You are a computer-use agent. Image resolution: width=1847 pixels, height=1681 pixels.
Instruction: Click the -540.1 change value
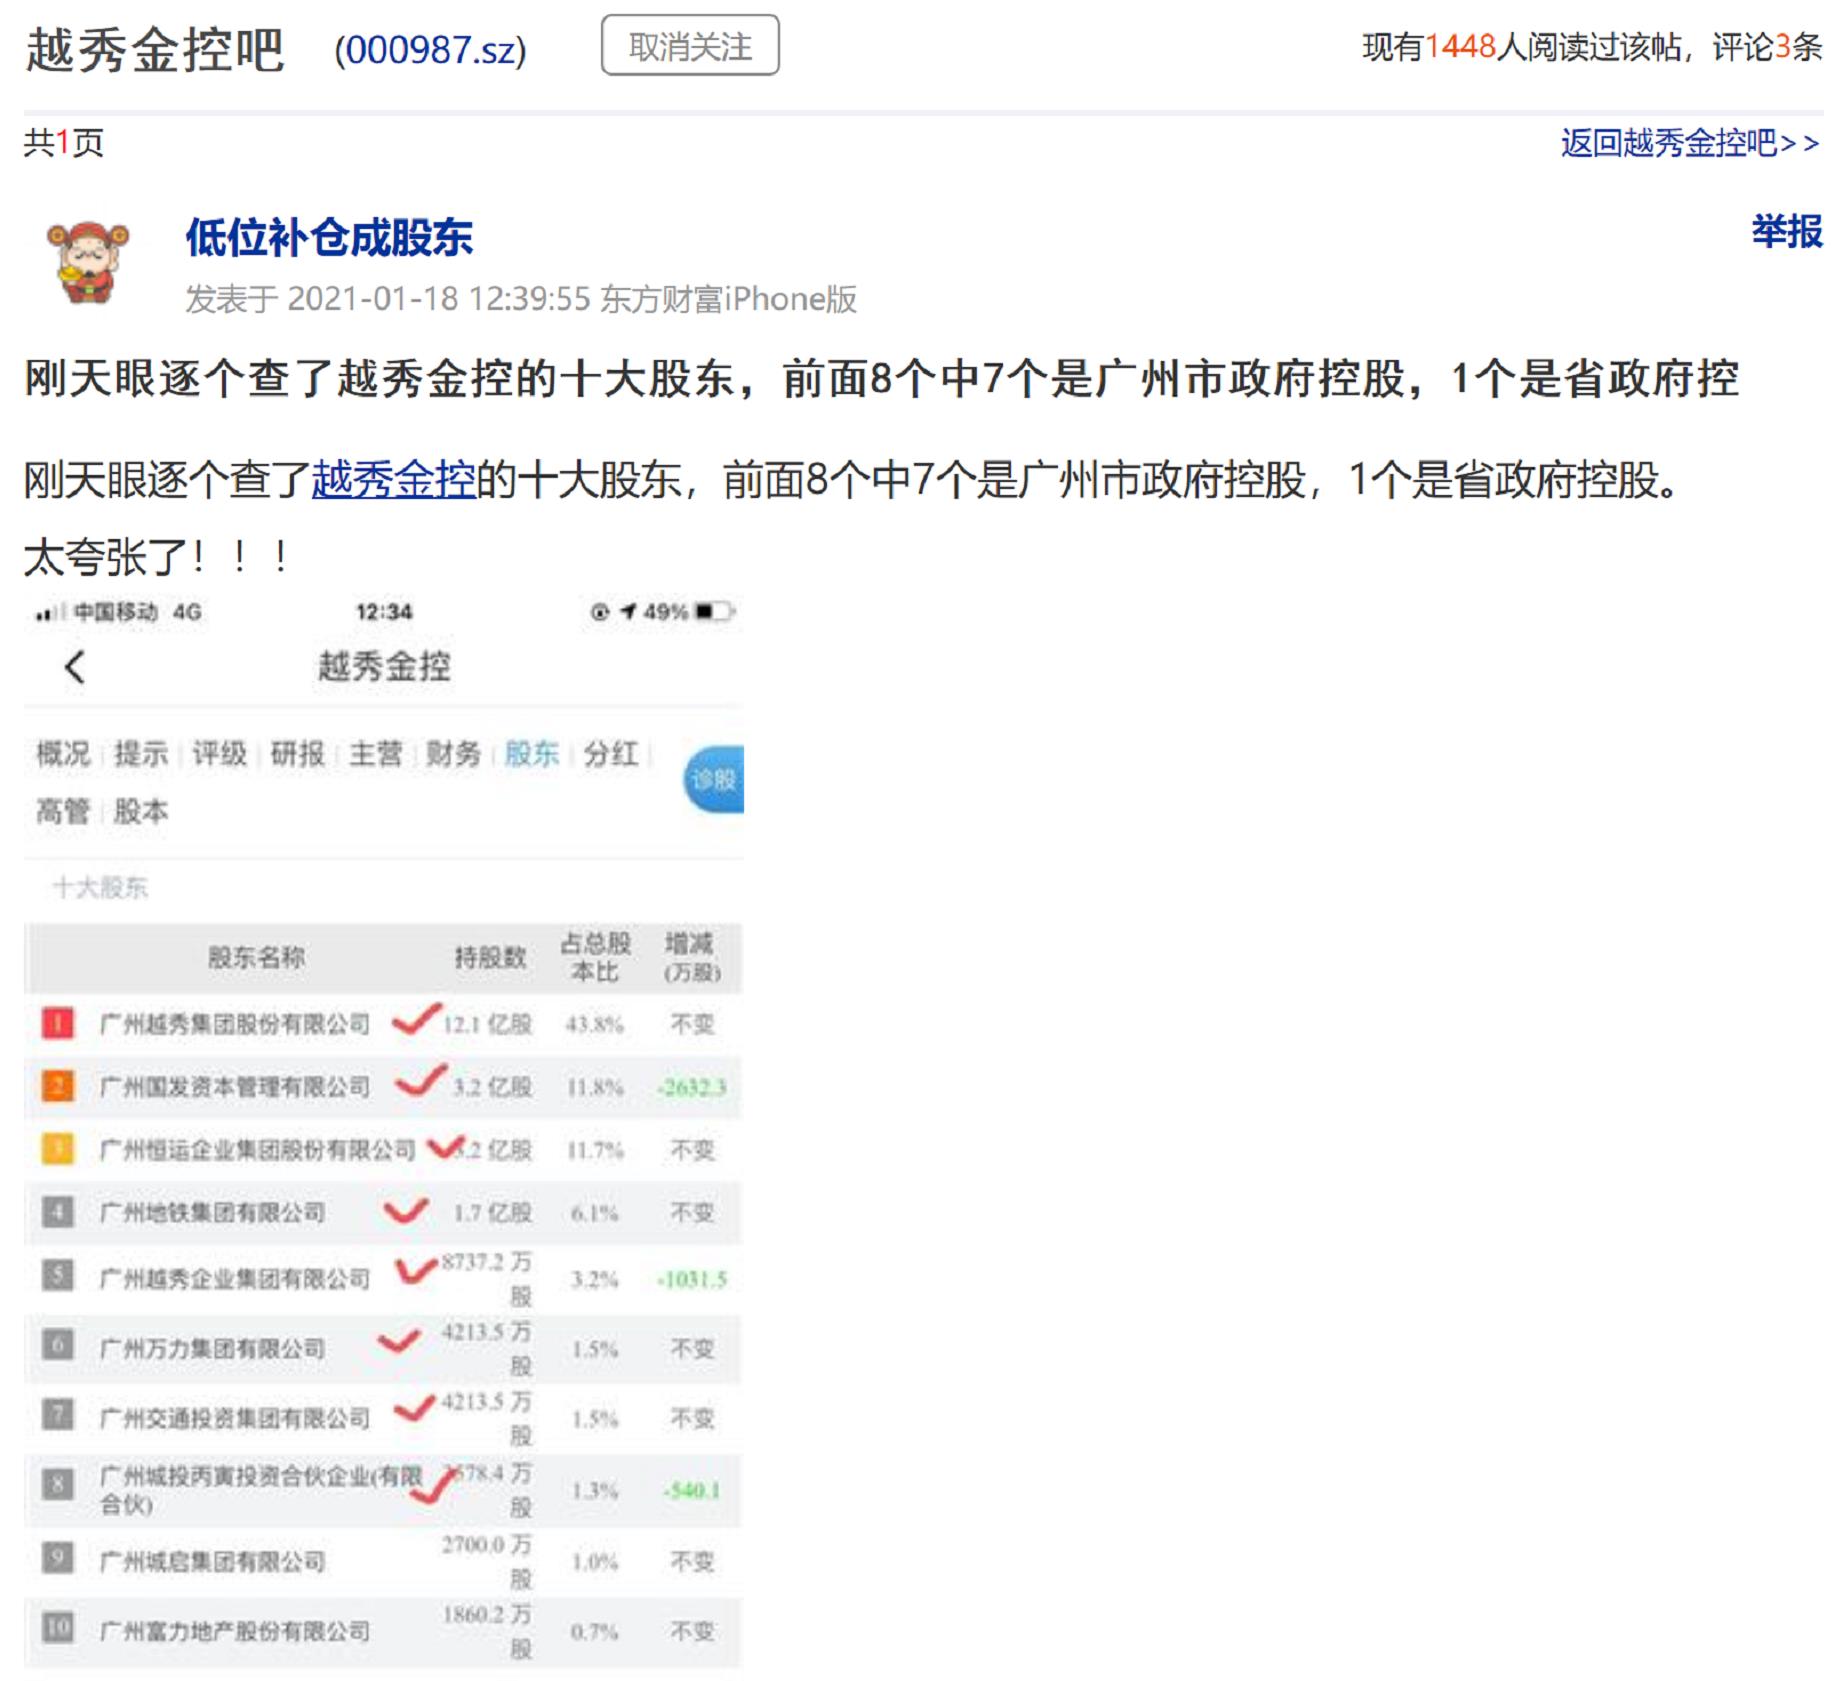point(692,1490)
